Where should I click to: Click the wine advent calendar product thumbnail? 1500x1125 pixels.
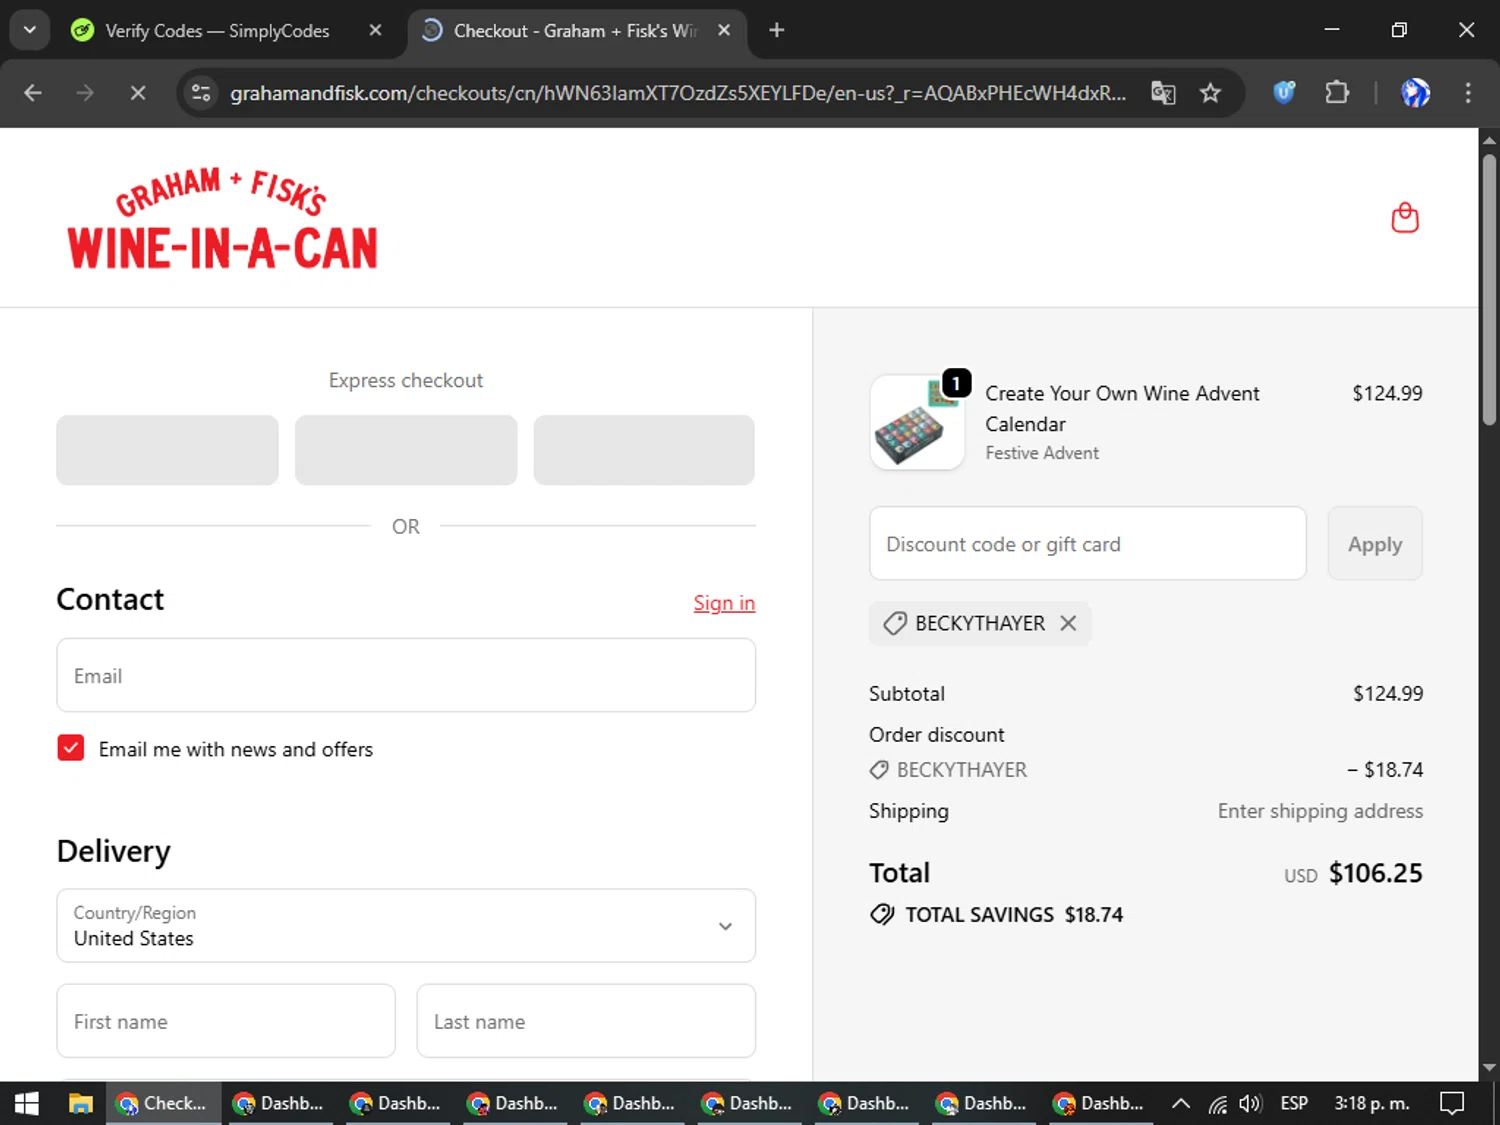point(917,422)
